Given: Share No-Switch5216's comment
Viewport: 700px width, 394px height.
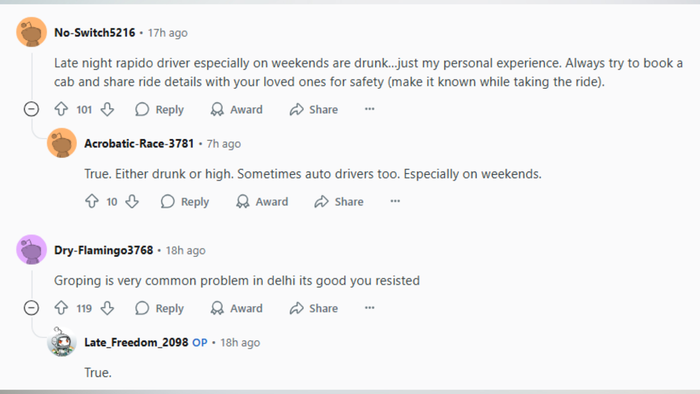Looking at the screenshot, I should pos(313,109).
